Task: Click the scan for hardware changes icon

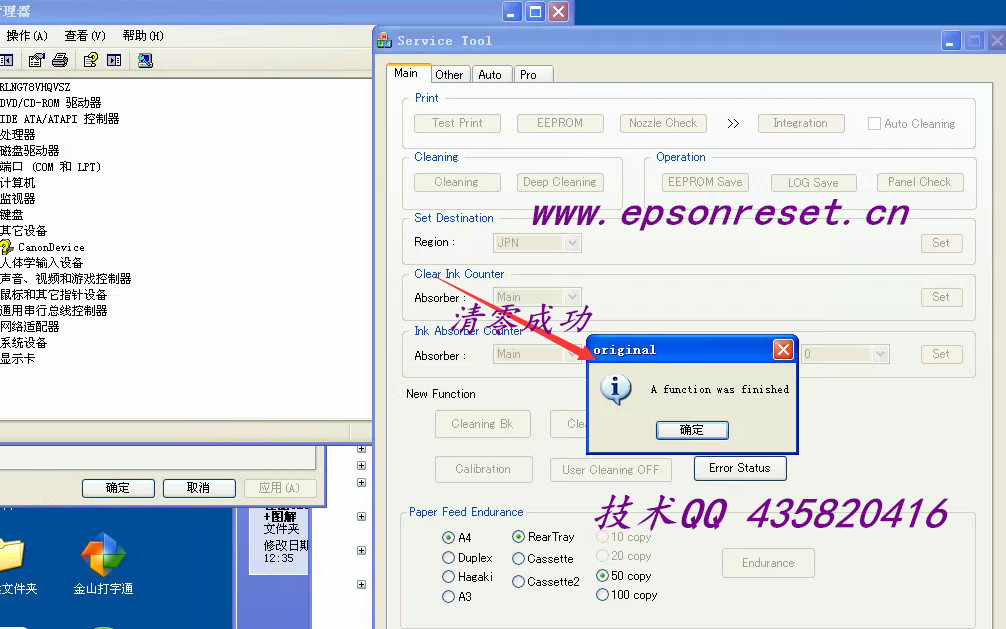Action: click(145, 60)
